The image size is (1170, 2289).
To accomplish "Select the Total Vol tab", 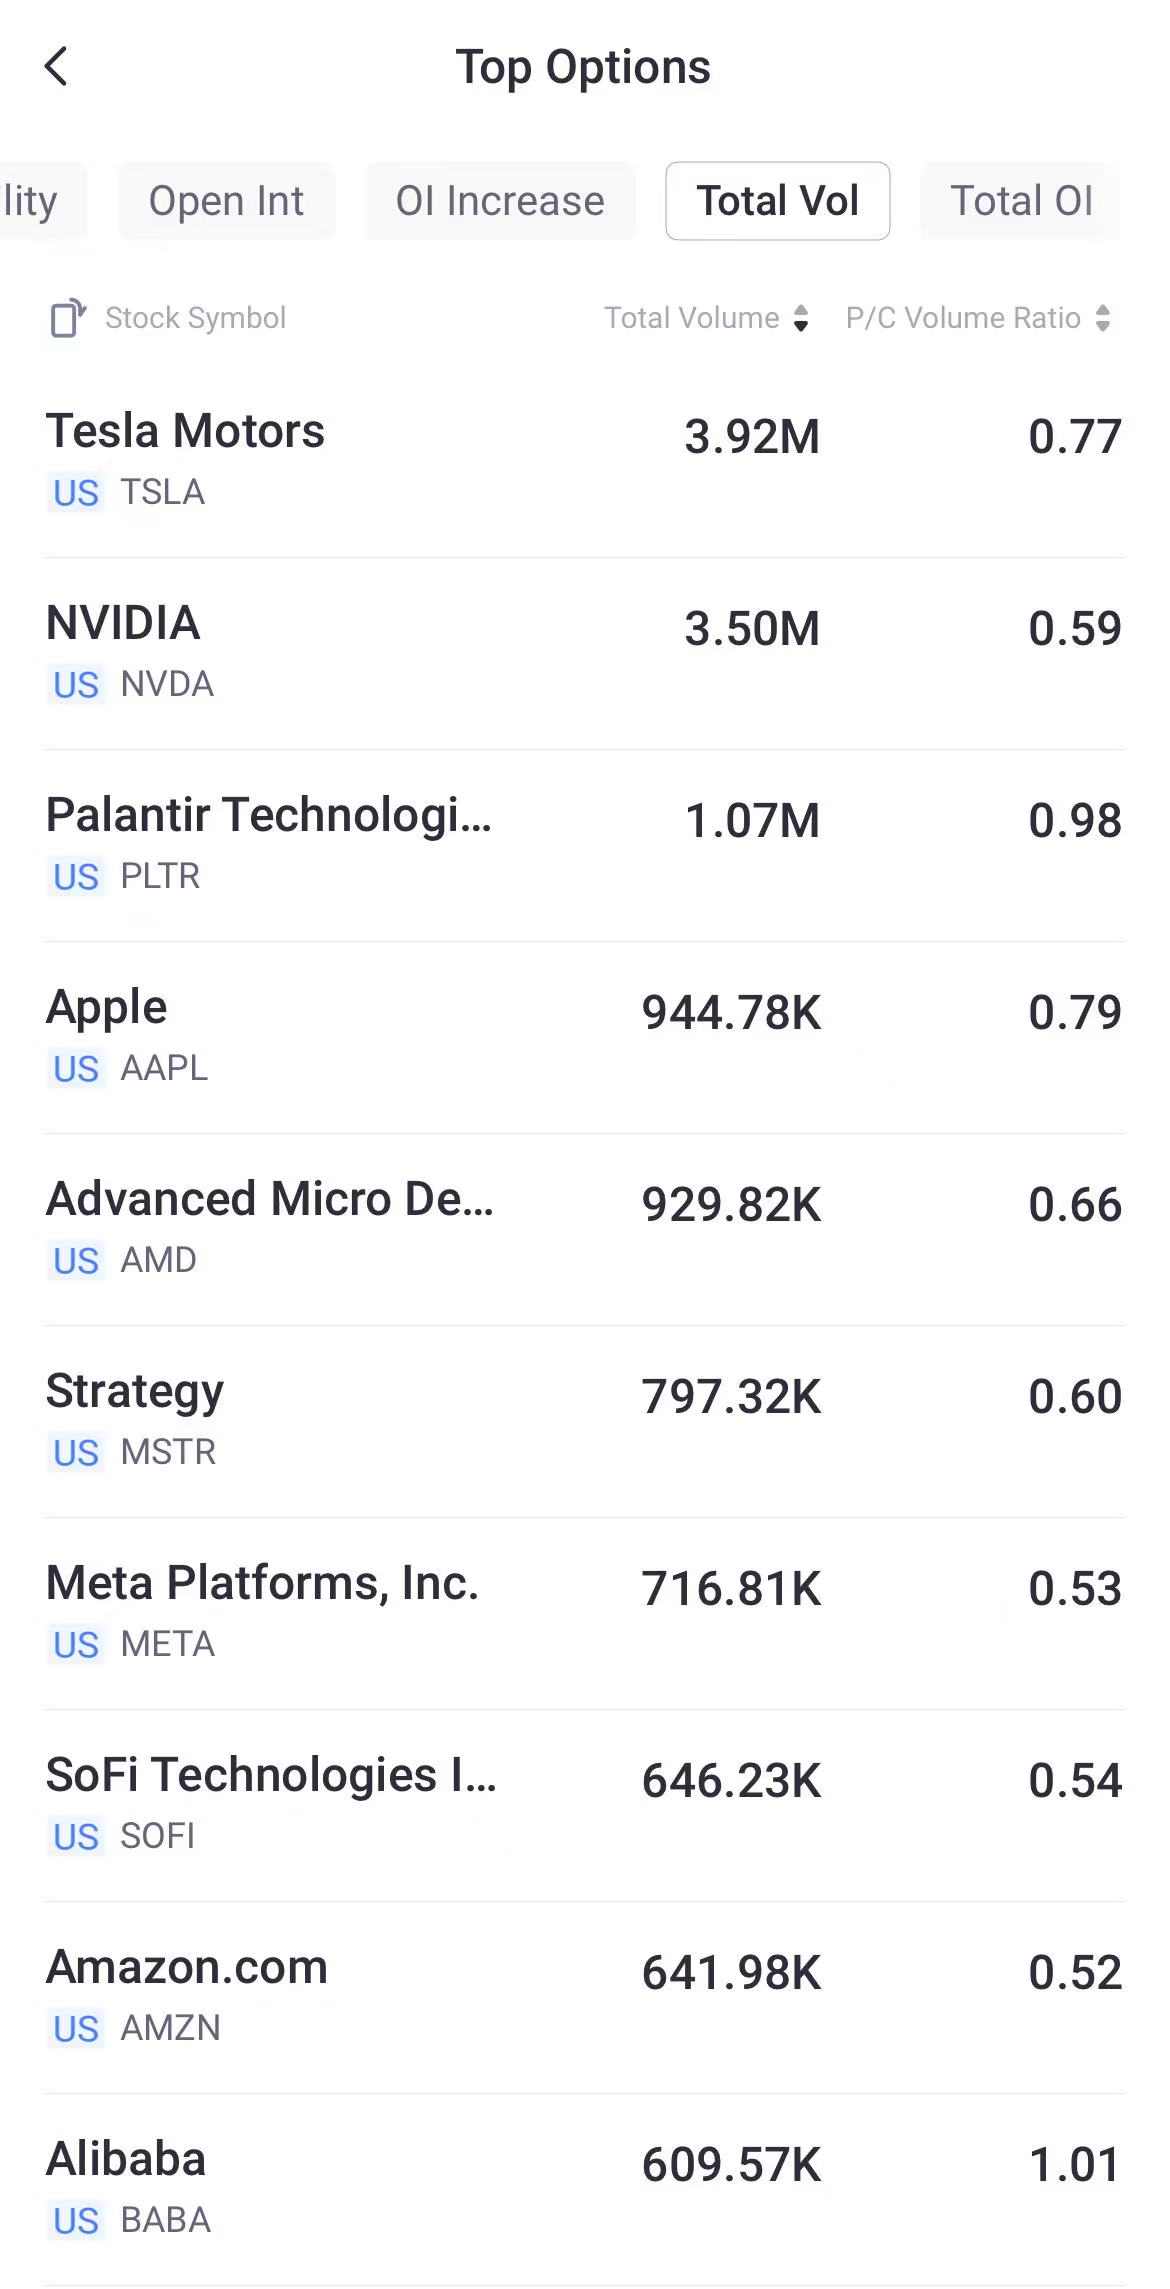I will 777,201.
